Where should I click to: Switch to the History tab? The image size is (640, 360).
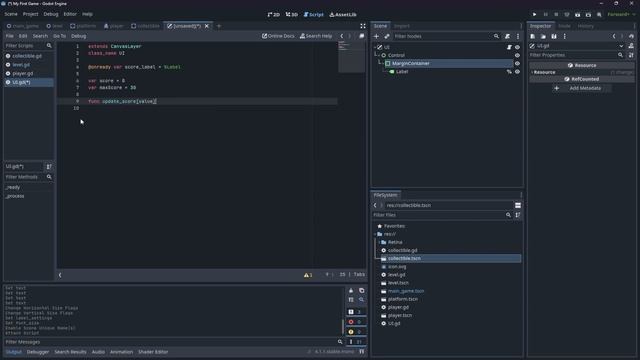[x=586, y=26]
